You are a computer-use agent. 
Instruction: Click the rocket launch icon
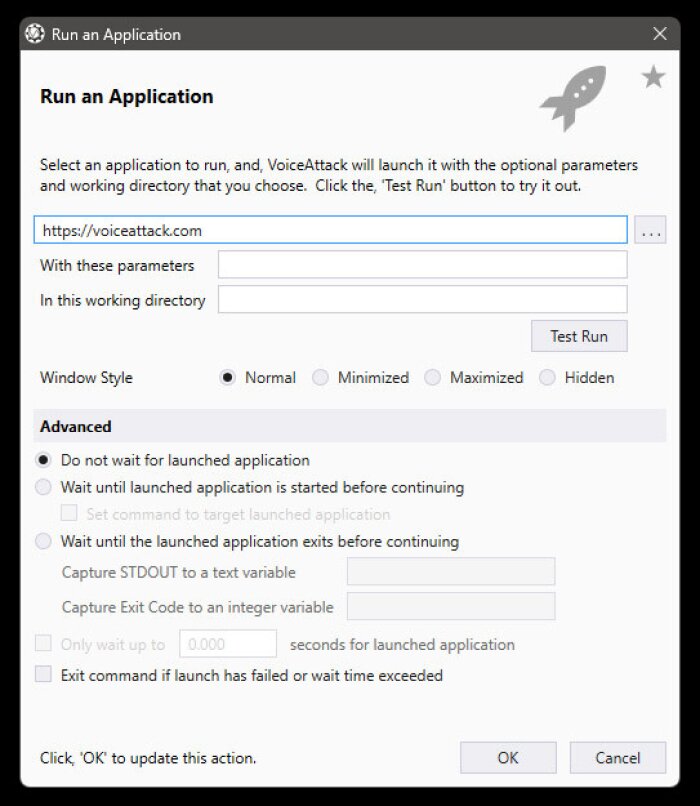[x=573, y=98]
